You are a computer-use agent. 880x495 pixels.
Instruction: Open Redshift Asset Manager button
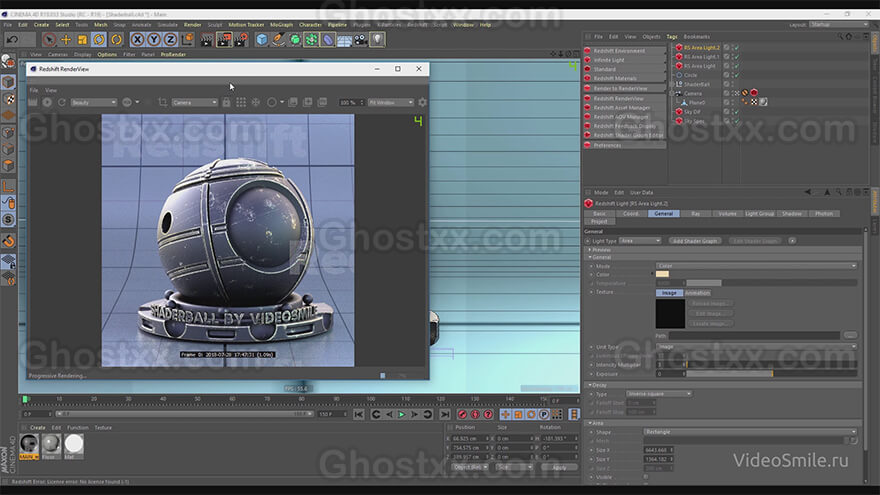pyautogui.click(x=625, y=107)
